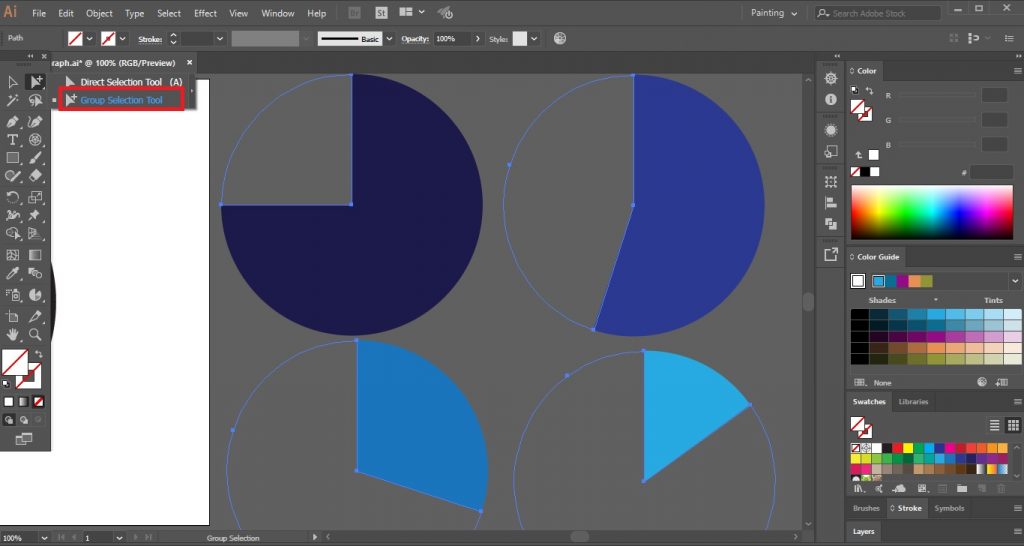This screenshot has width=1024, height=546.
Task: Reset default fill and stroke in Color panel
Action: coord(855,90)
